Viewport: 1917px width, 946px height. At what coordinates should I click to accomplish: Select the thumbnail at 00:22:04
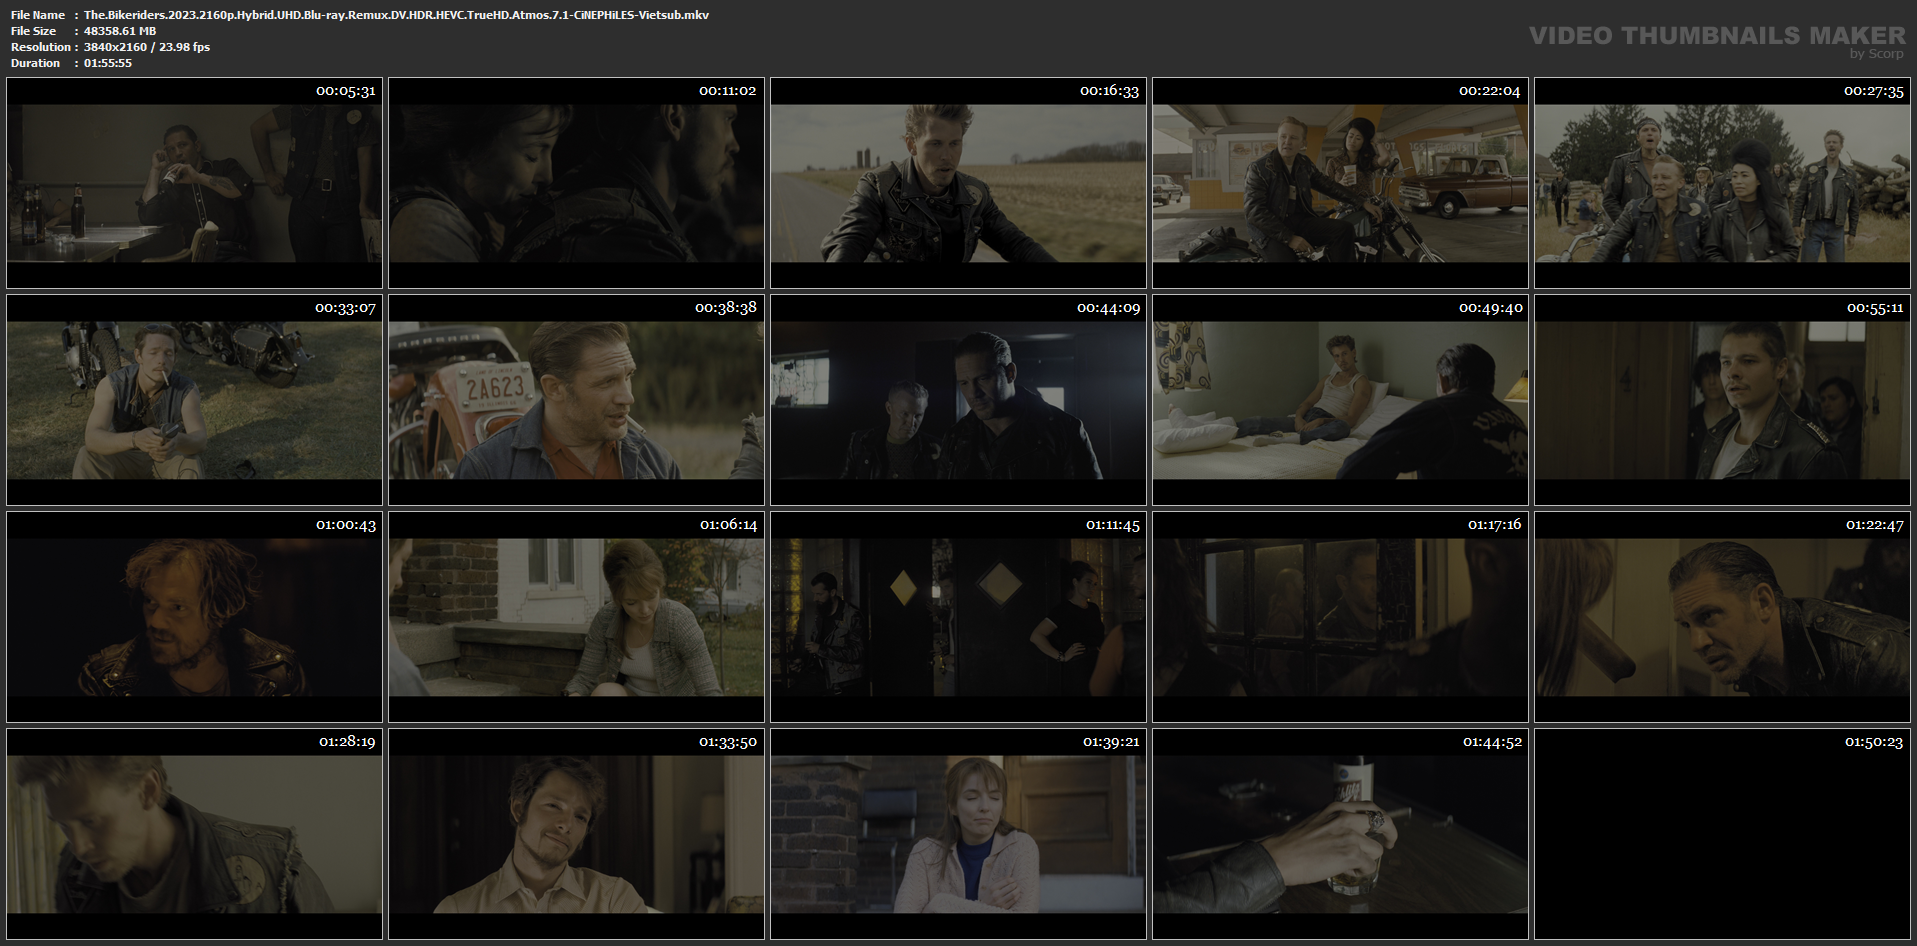[x=1340, y=183]
